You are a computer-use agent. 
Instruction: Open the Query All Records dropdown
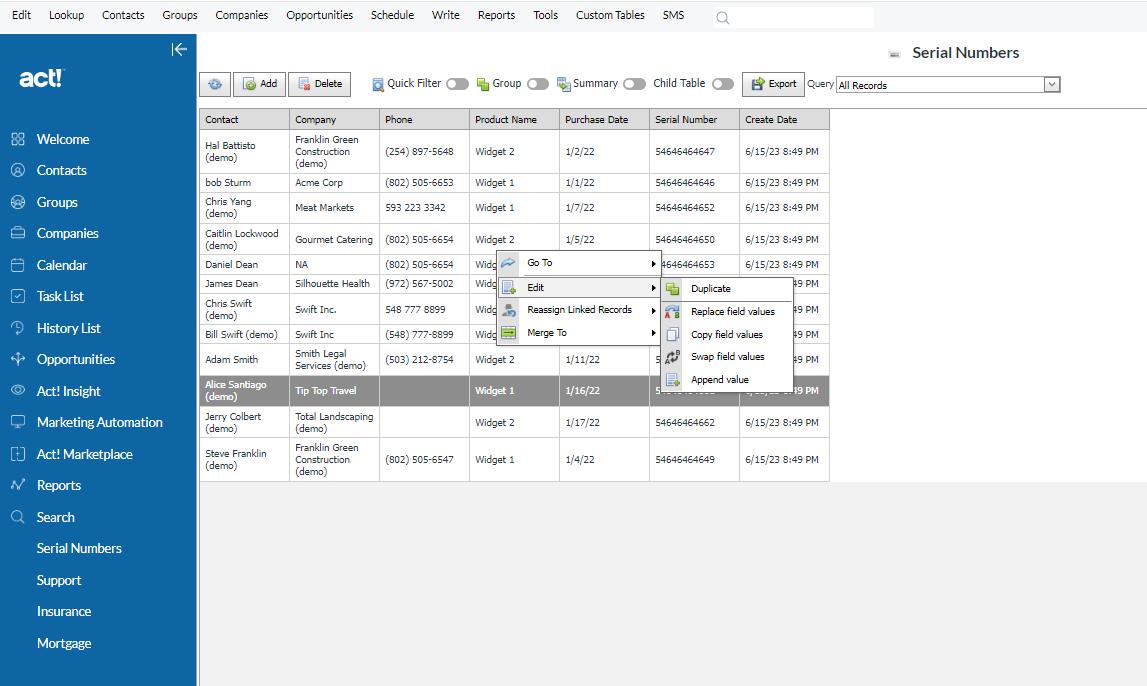pyautogui.click(x=1051, y=85)
